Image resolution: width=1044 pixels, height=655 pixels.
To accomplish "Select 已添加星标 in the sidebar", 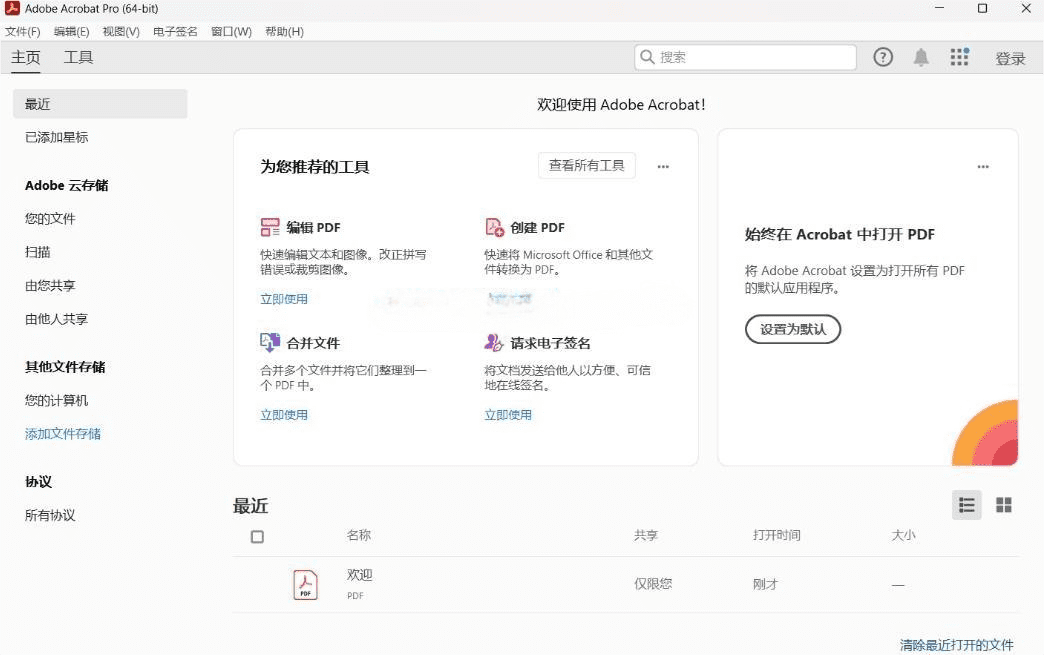I will point(57,137).
